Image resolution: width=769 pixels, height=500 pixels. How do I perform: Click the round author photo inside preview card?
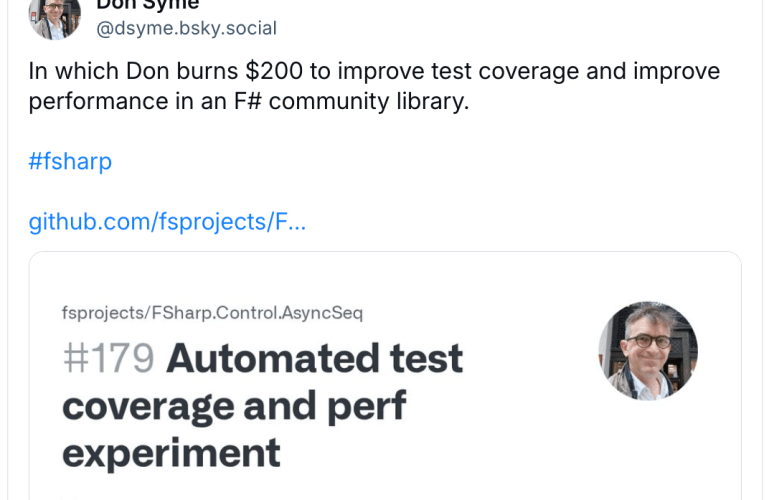click(647, 351)
